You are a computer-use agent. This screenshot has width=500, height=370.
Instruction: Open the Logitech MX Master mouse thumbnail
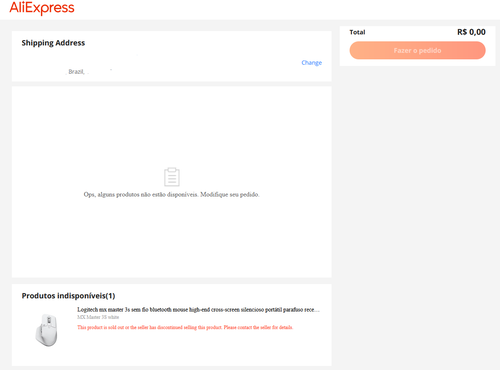point(47,330)
